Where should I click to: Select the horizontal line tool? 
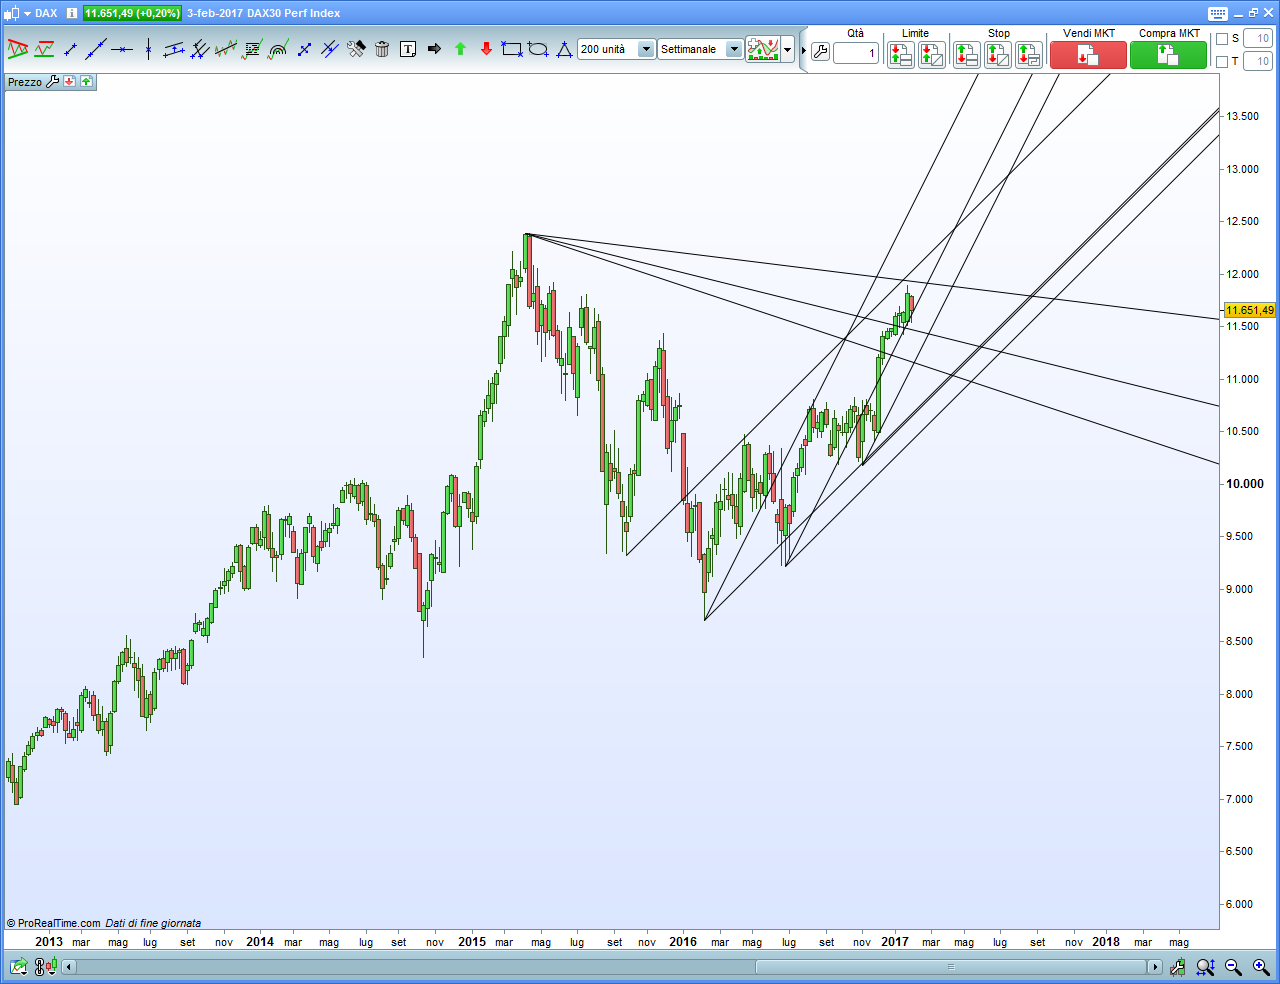pos(122,49)
